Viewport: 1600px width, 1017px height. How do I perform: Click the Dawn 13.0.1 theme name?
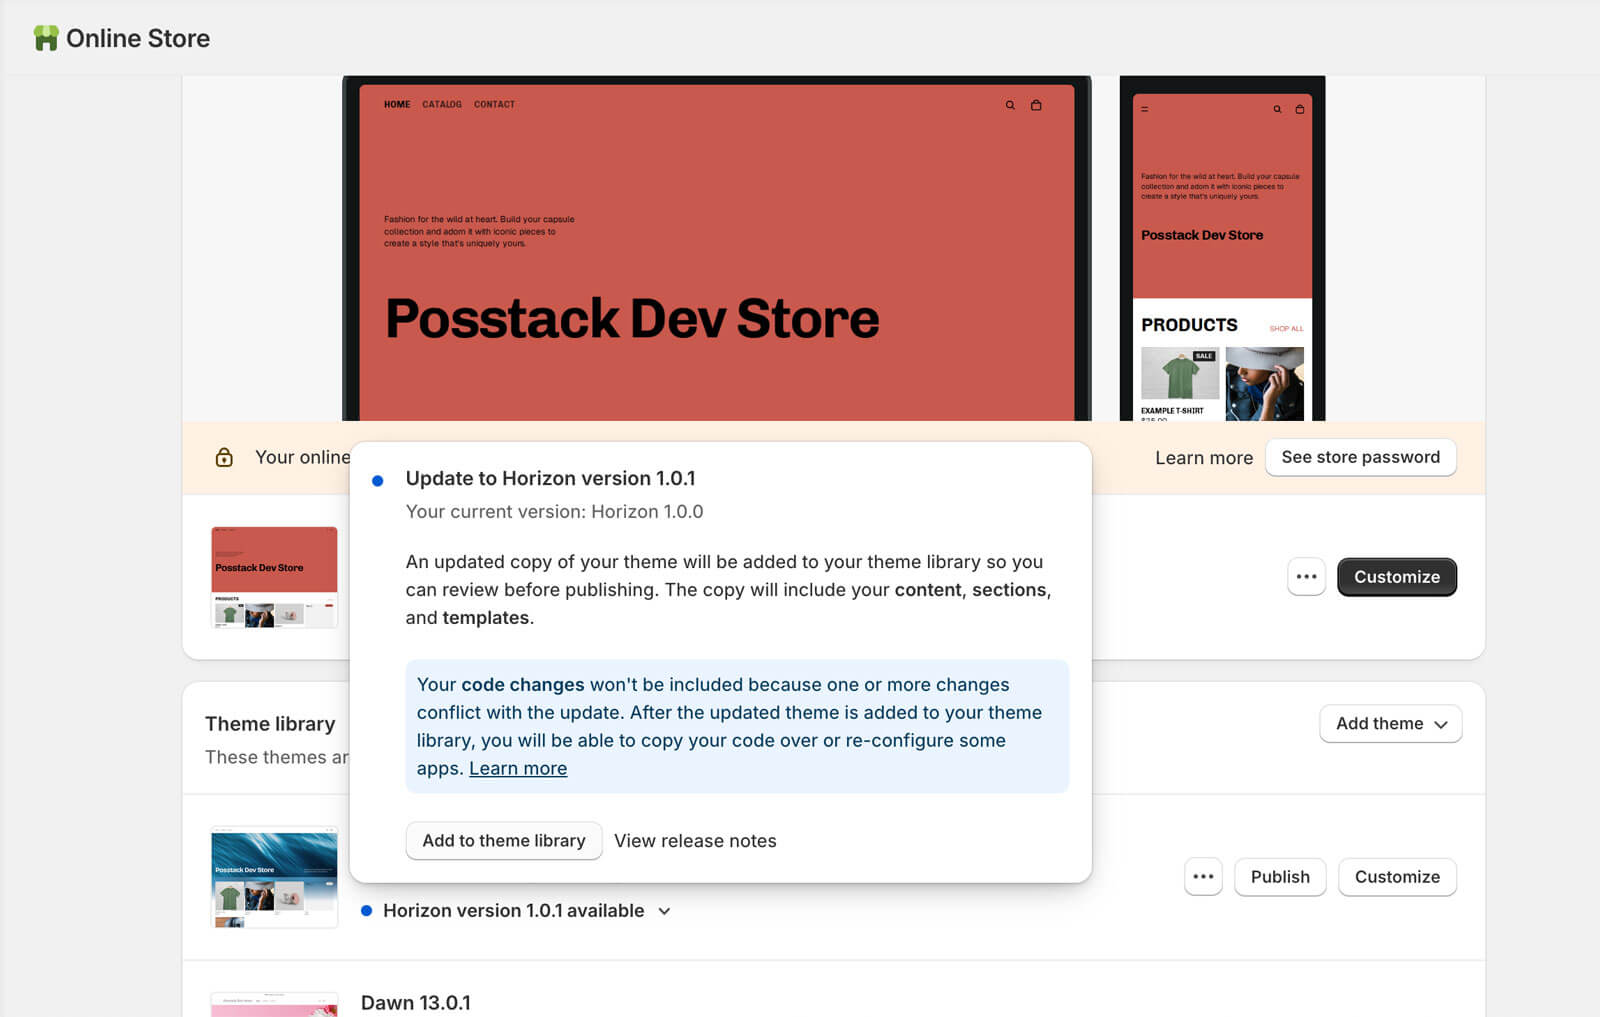[415, 1003]
